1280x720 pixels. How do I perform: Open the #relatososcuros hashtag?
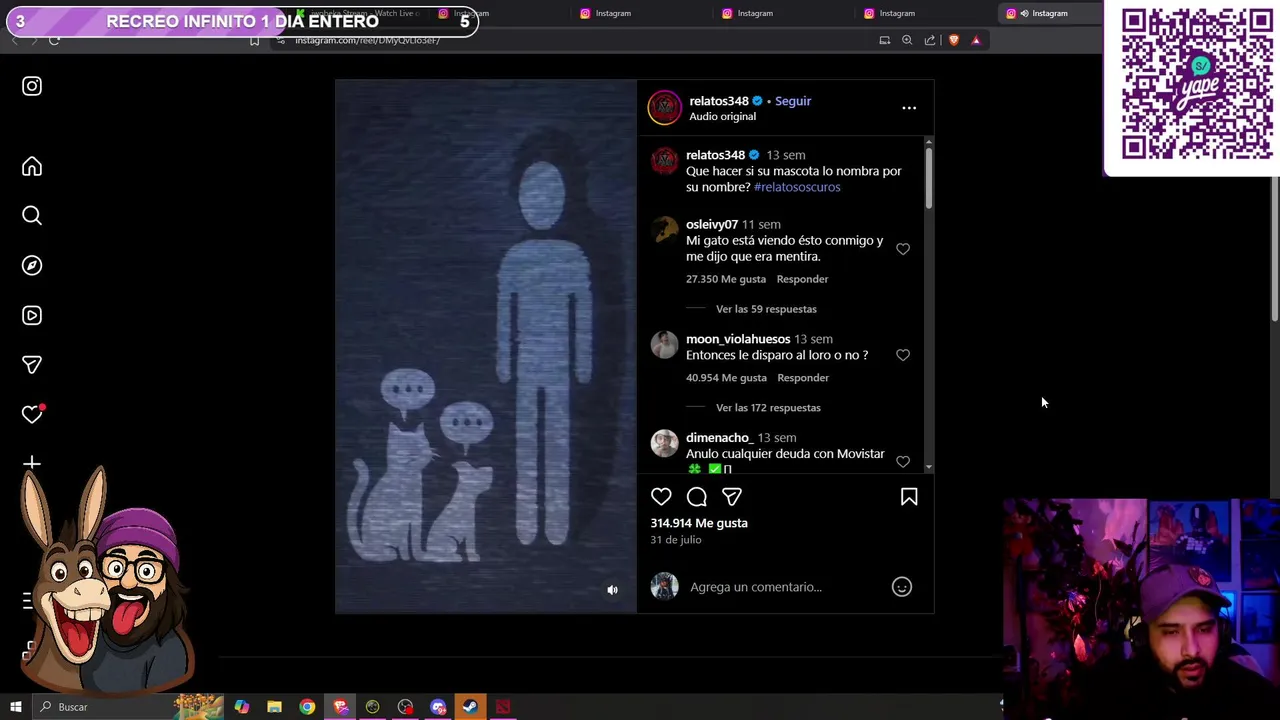pyautogui.click(x=797, y=187)
